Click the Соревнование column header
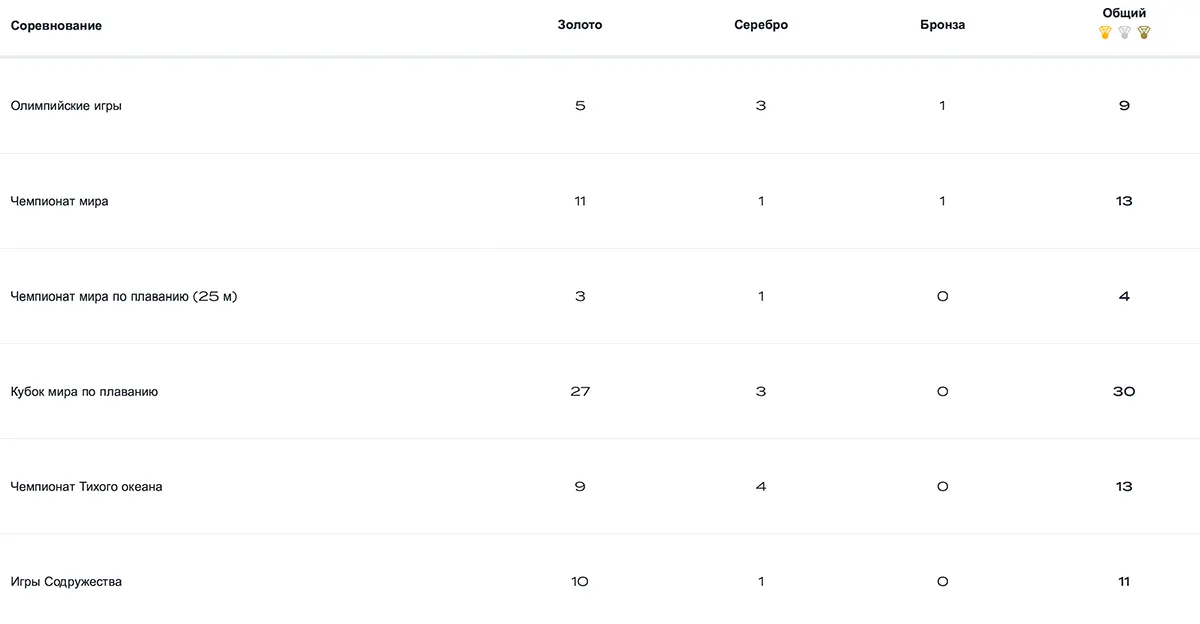The height and width of the screenshot is (624, 1200). point(56,25)
